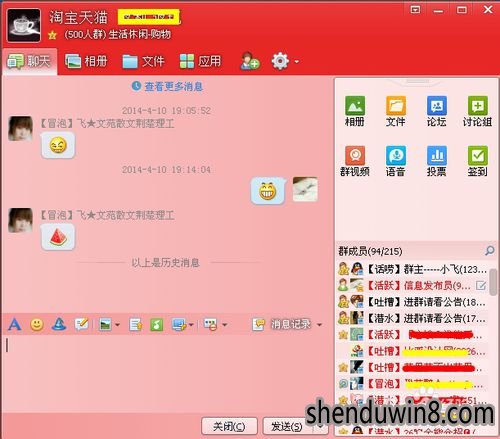
Task: Click the group star icon by 500人群
Action: click(52, 35)
